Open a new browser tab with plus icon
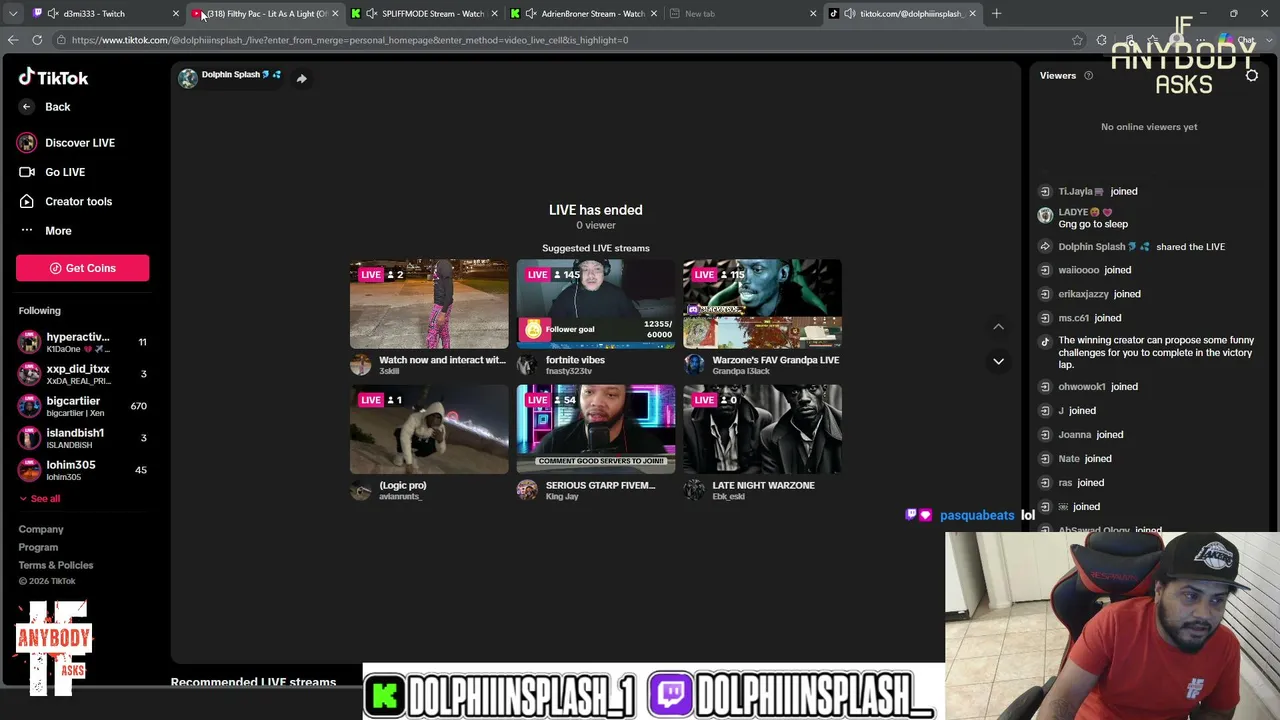The image size is (1280, 720). tap(996, 13)
